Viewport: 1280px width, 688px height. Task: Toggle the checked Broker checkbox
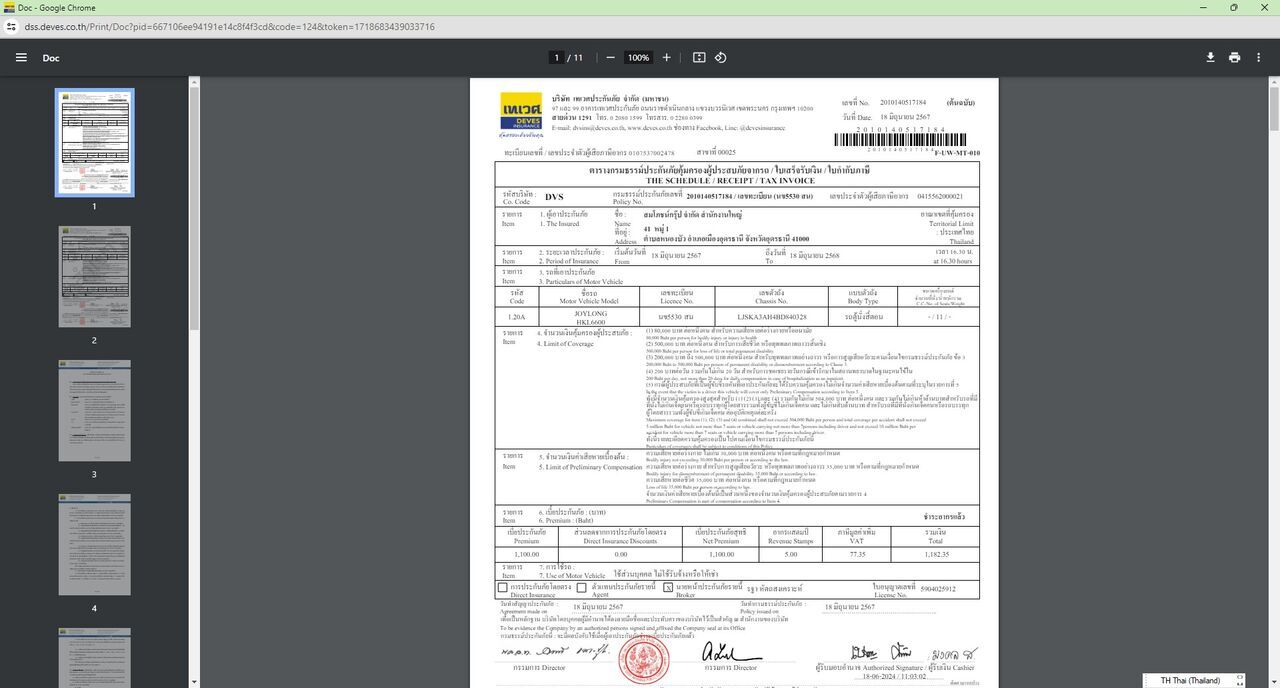668,588
